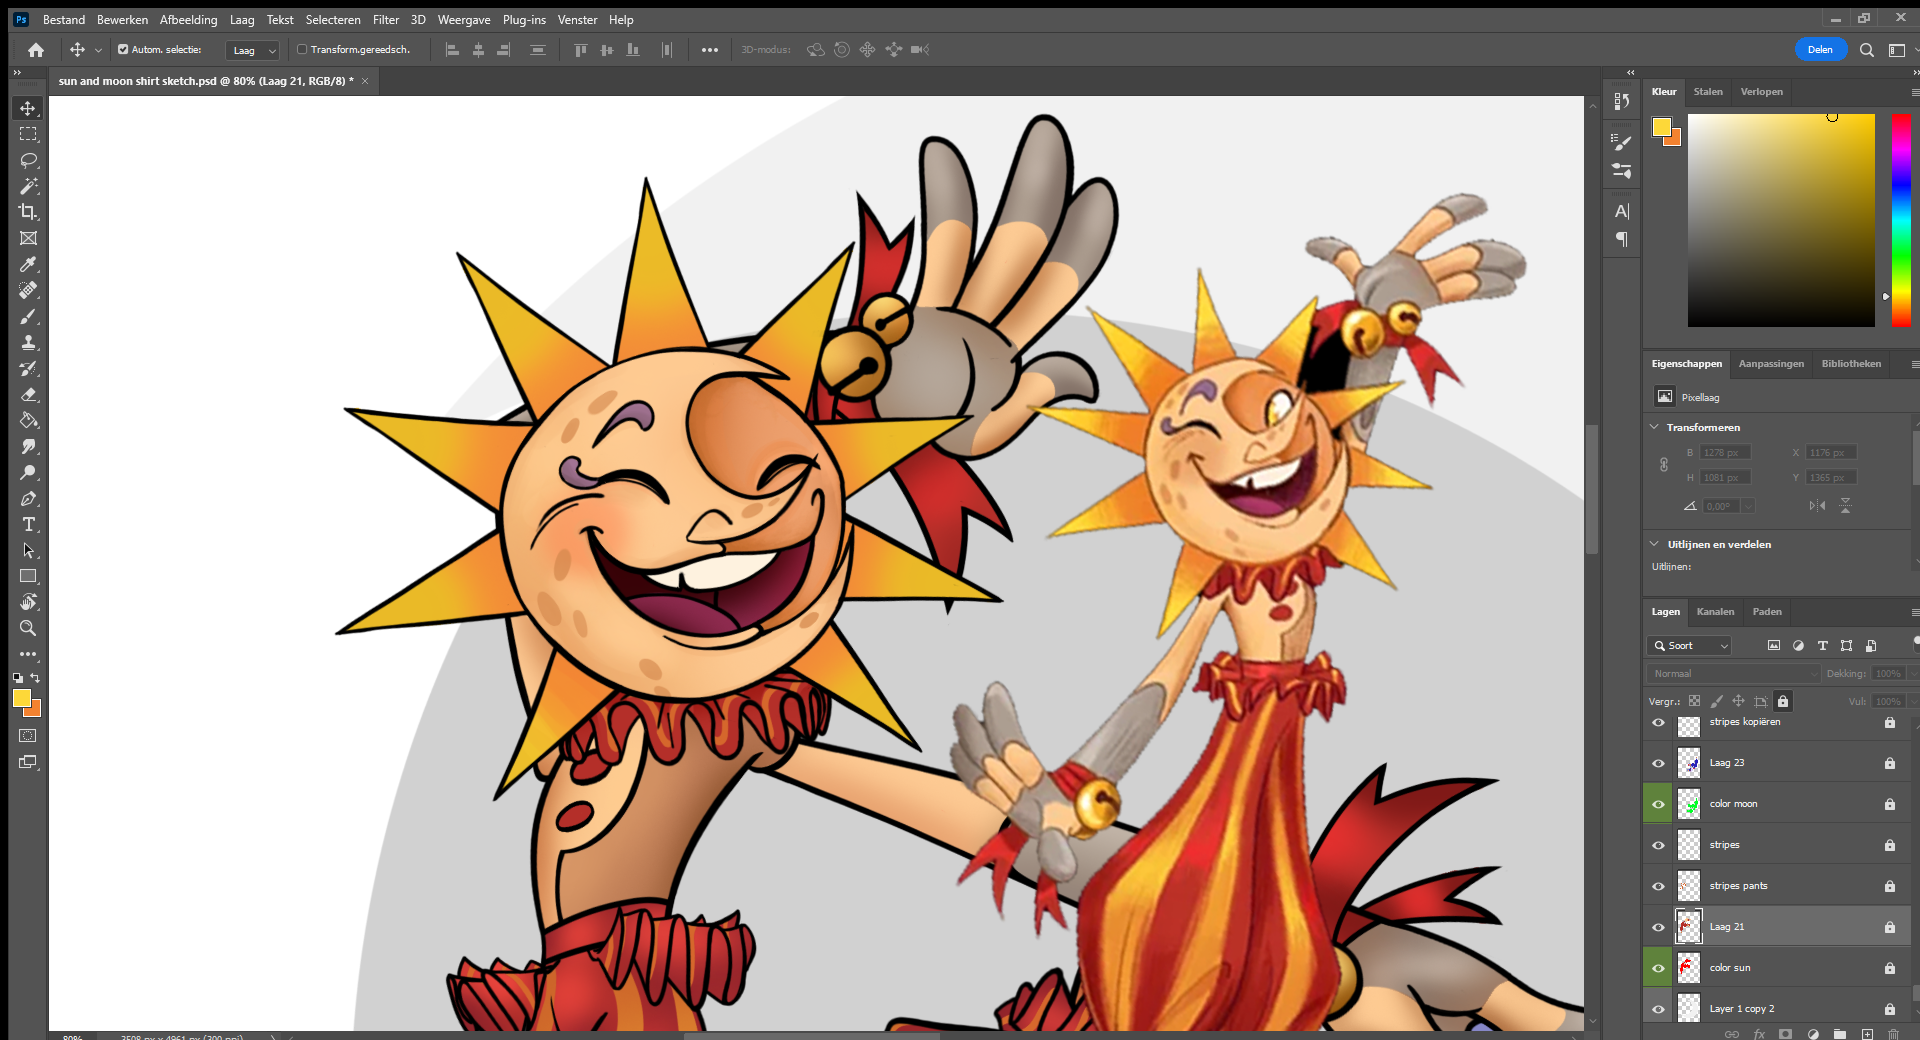Image resolution: width=1920 pixels, height=1040 pixels.
Task: Open the Character panel icon
Action: (1622, 211)
